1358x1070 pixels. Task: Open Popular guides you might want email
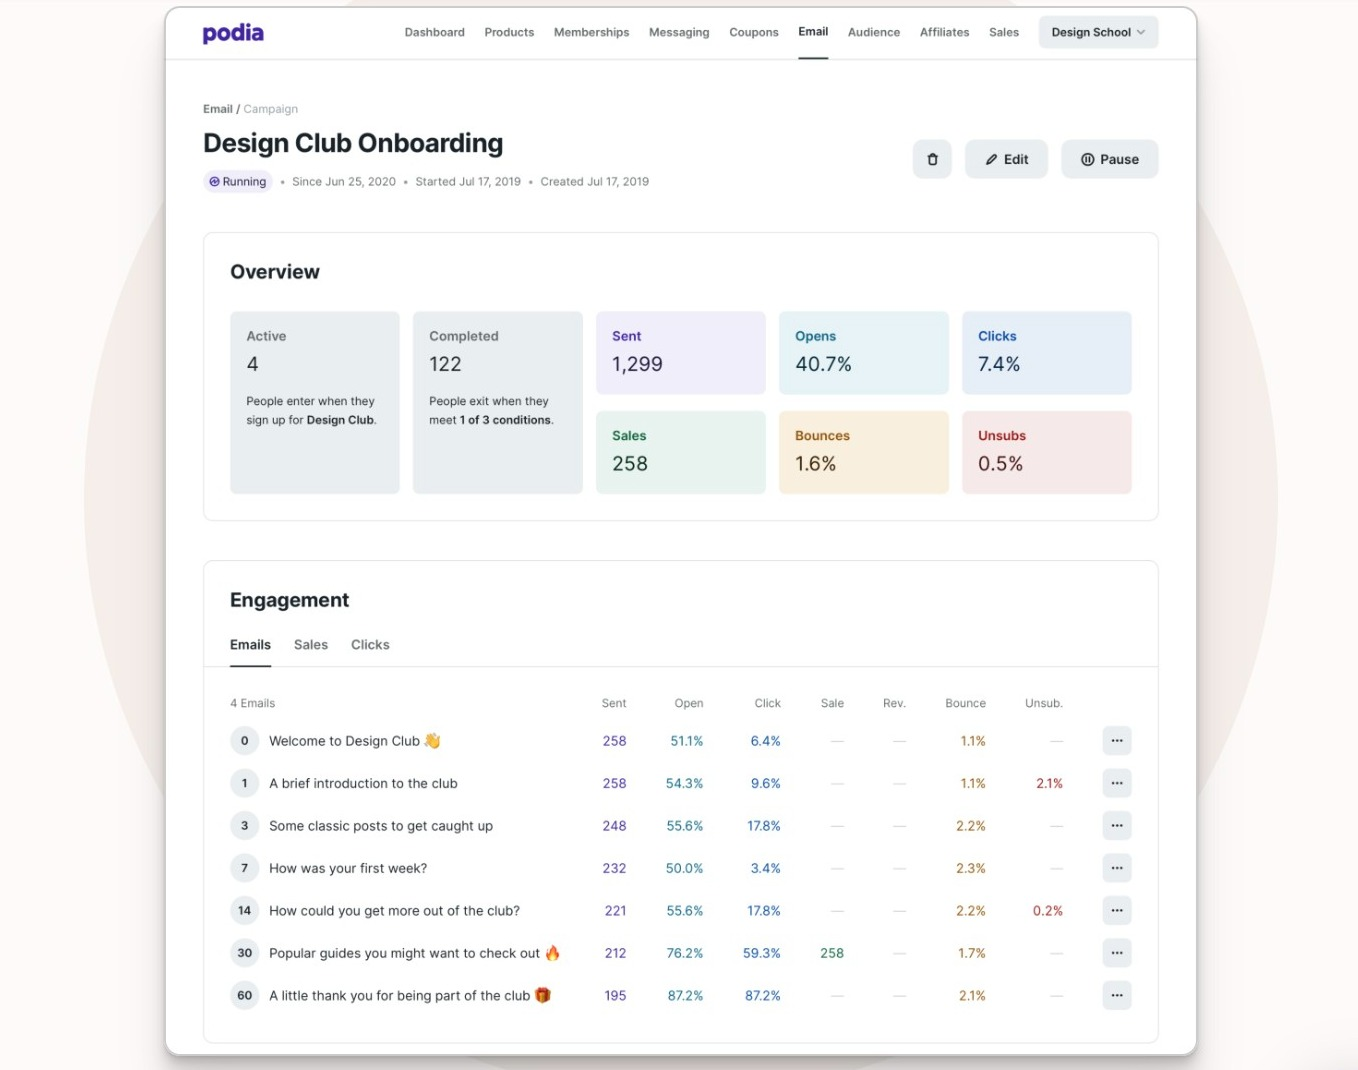414,953
